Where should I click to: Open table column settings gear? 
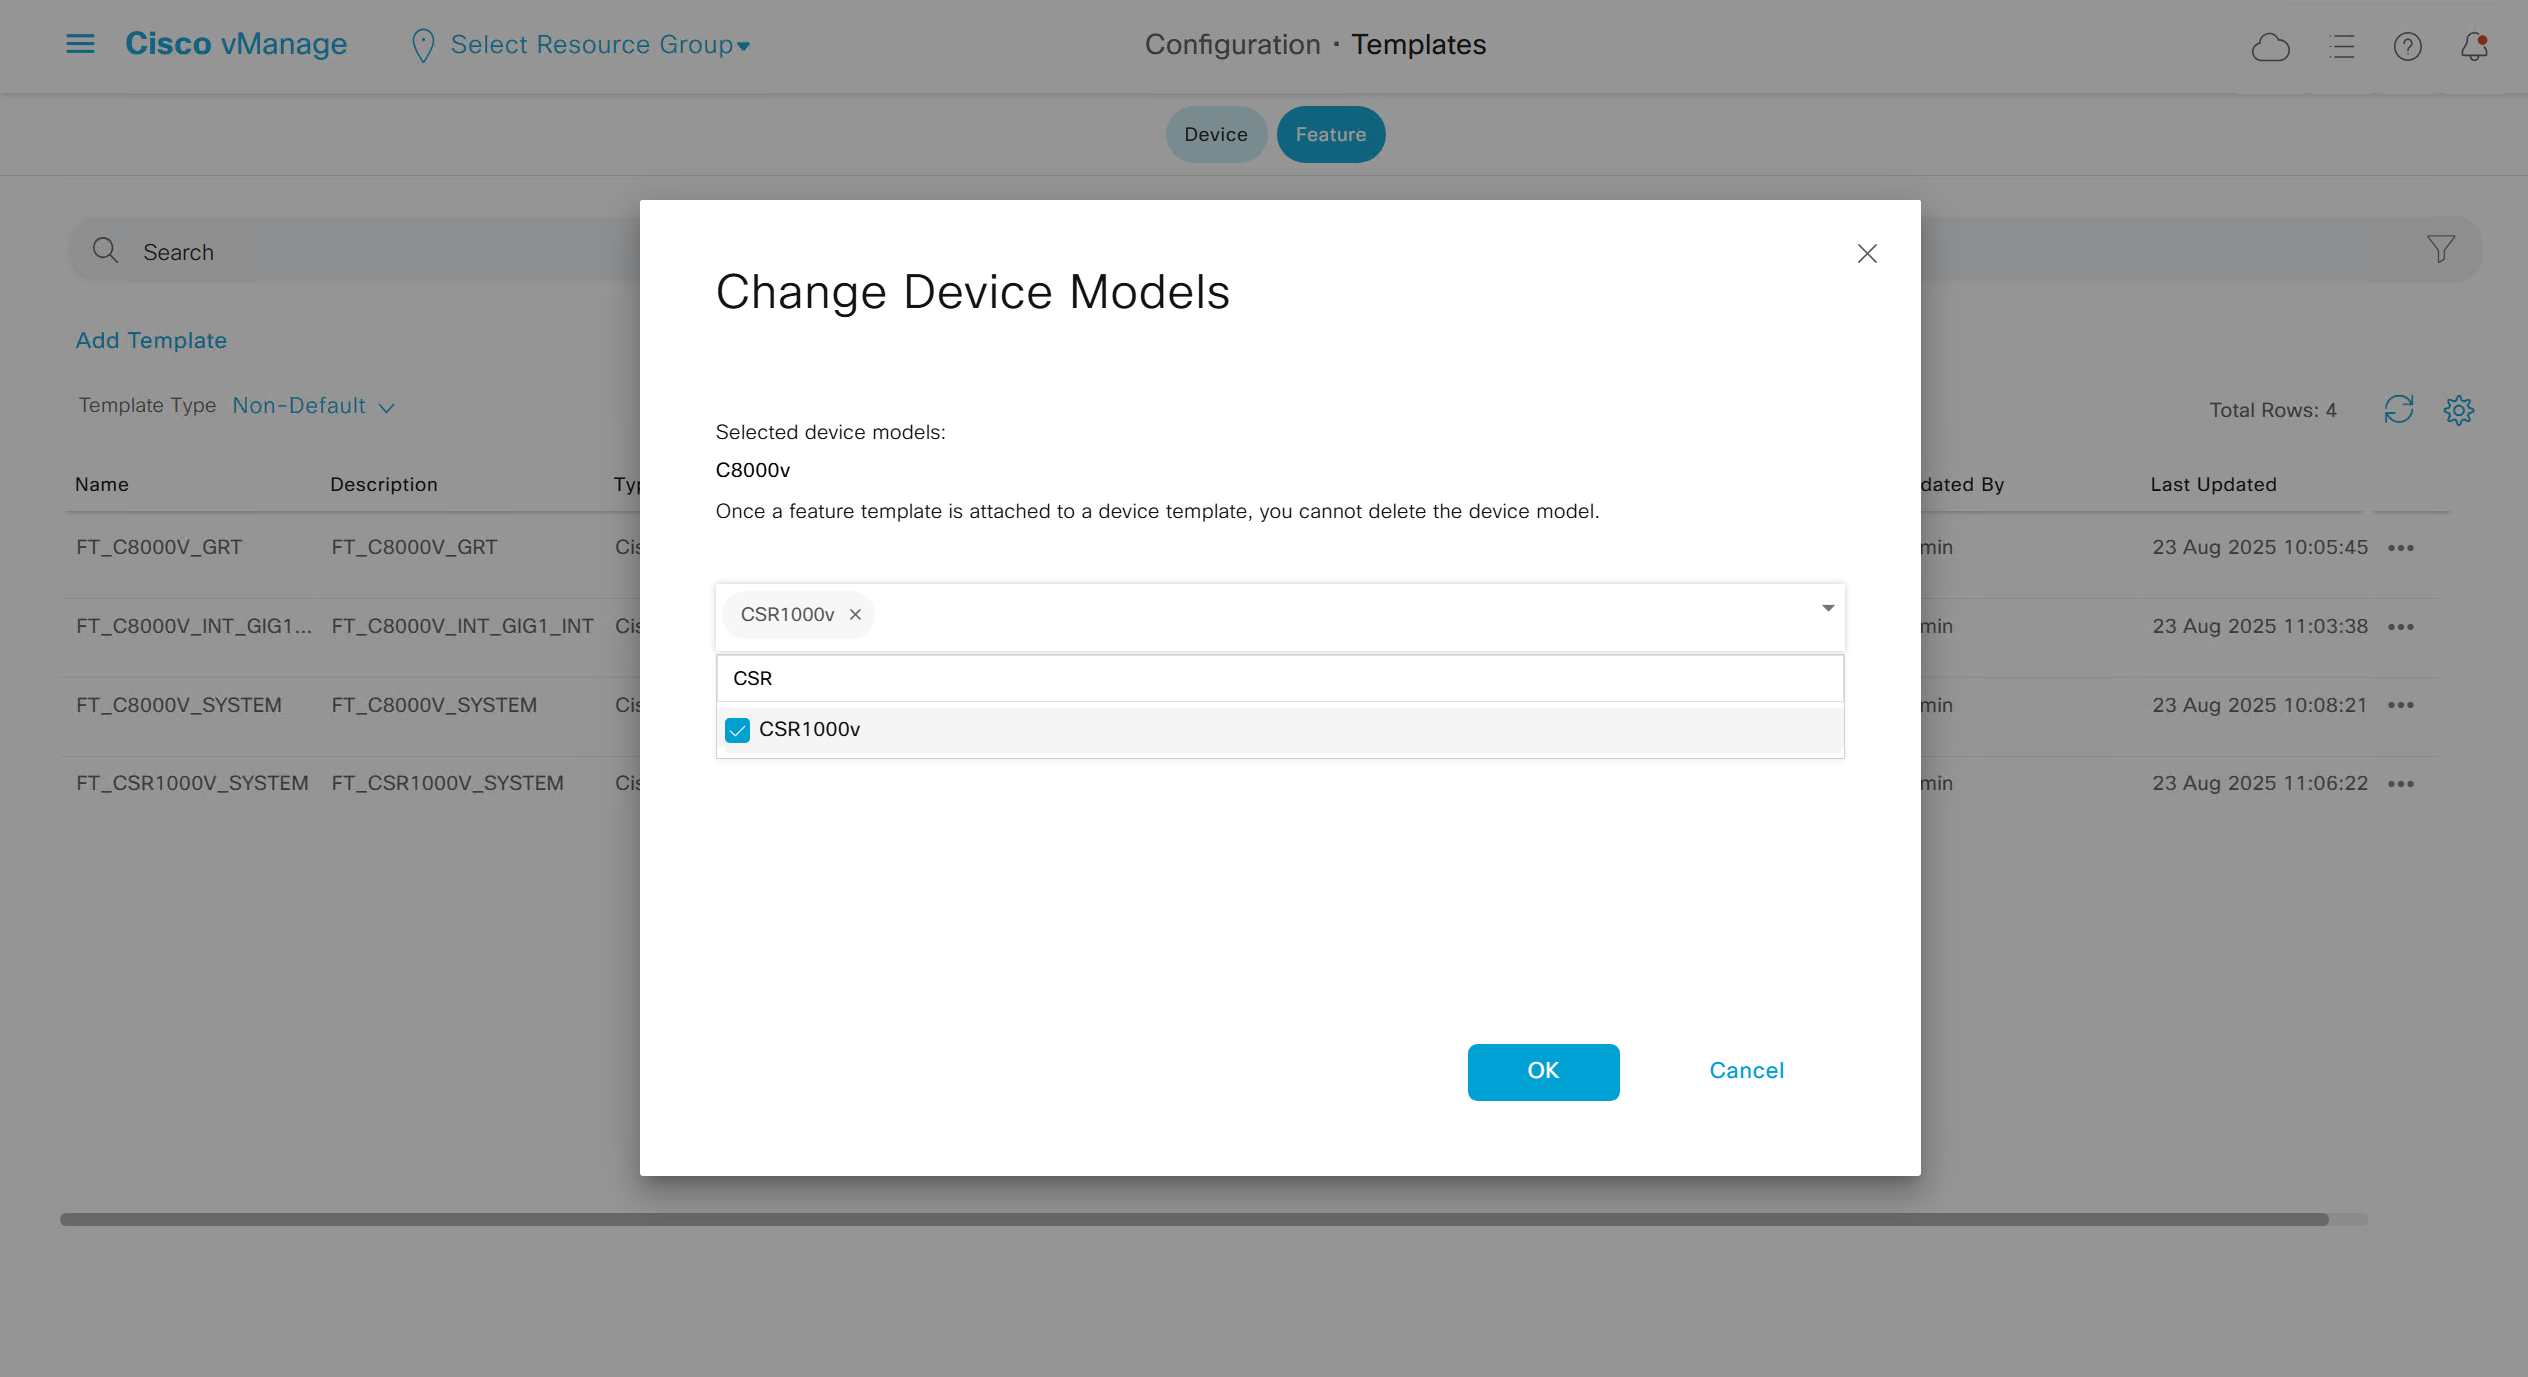2458,409
